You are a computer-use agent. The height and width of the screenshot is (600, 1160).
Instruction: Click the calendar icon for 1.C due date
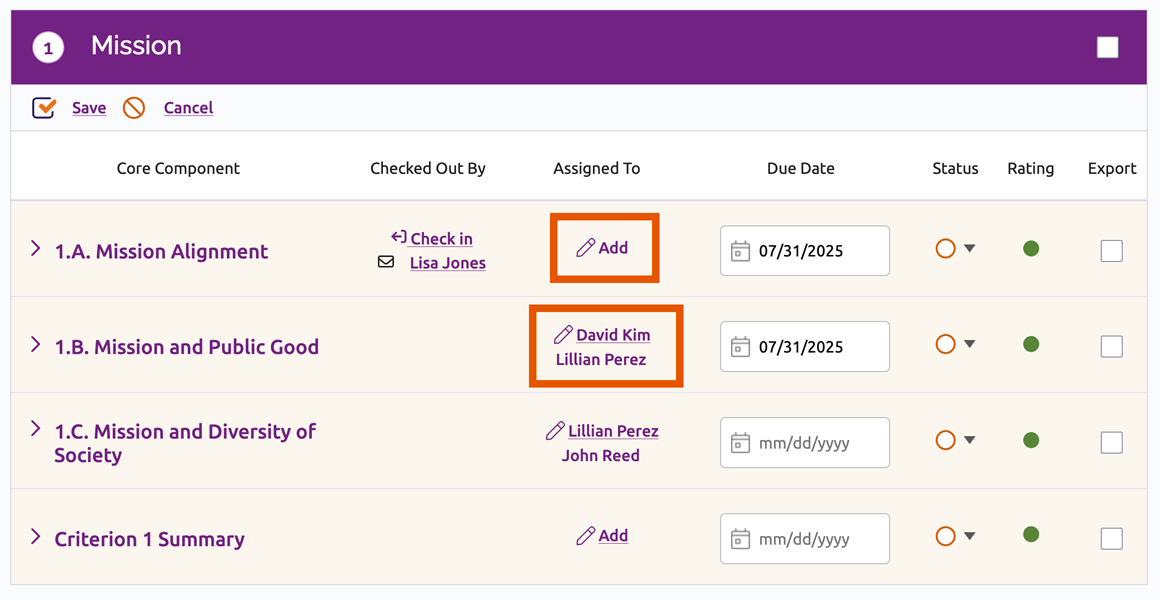739,442
